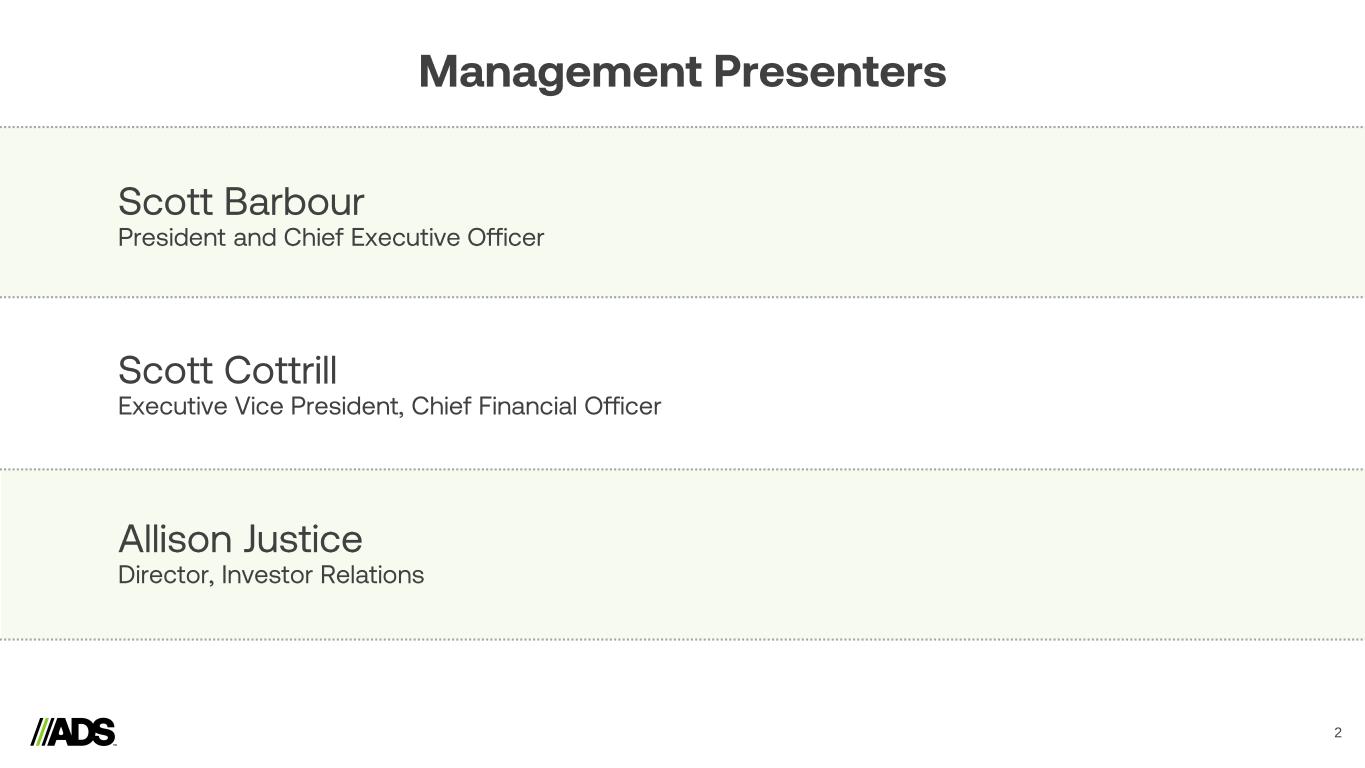Click the words Investor Relations
The height and width of the screenshot is (768, 1365).
[x=323, y=576]
